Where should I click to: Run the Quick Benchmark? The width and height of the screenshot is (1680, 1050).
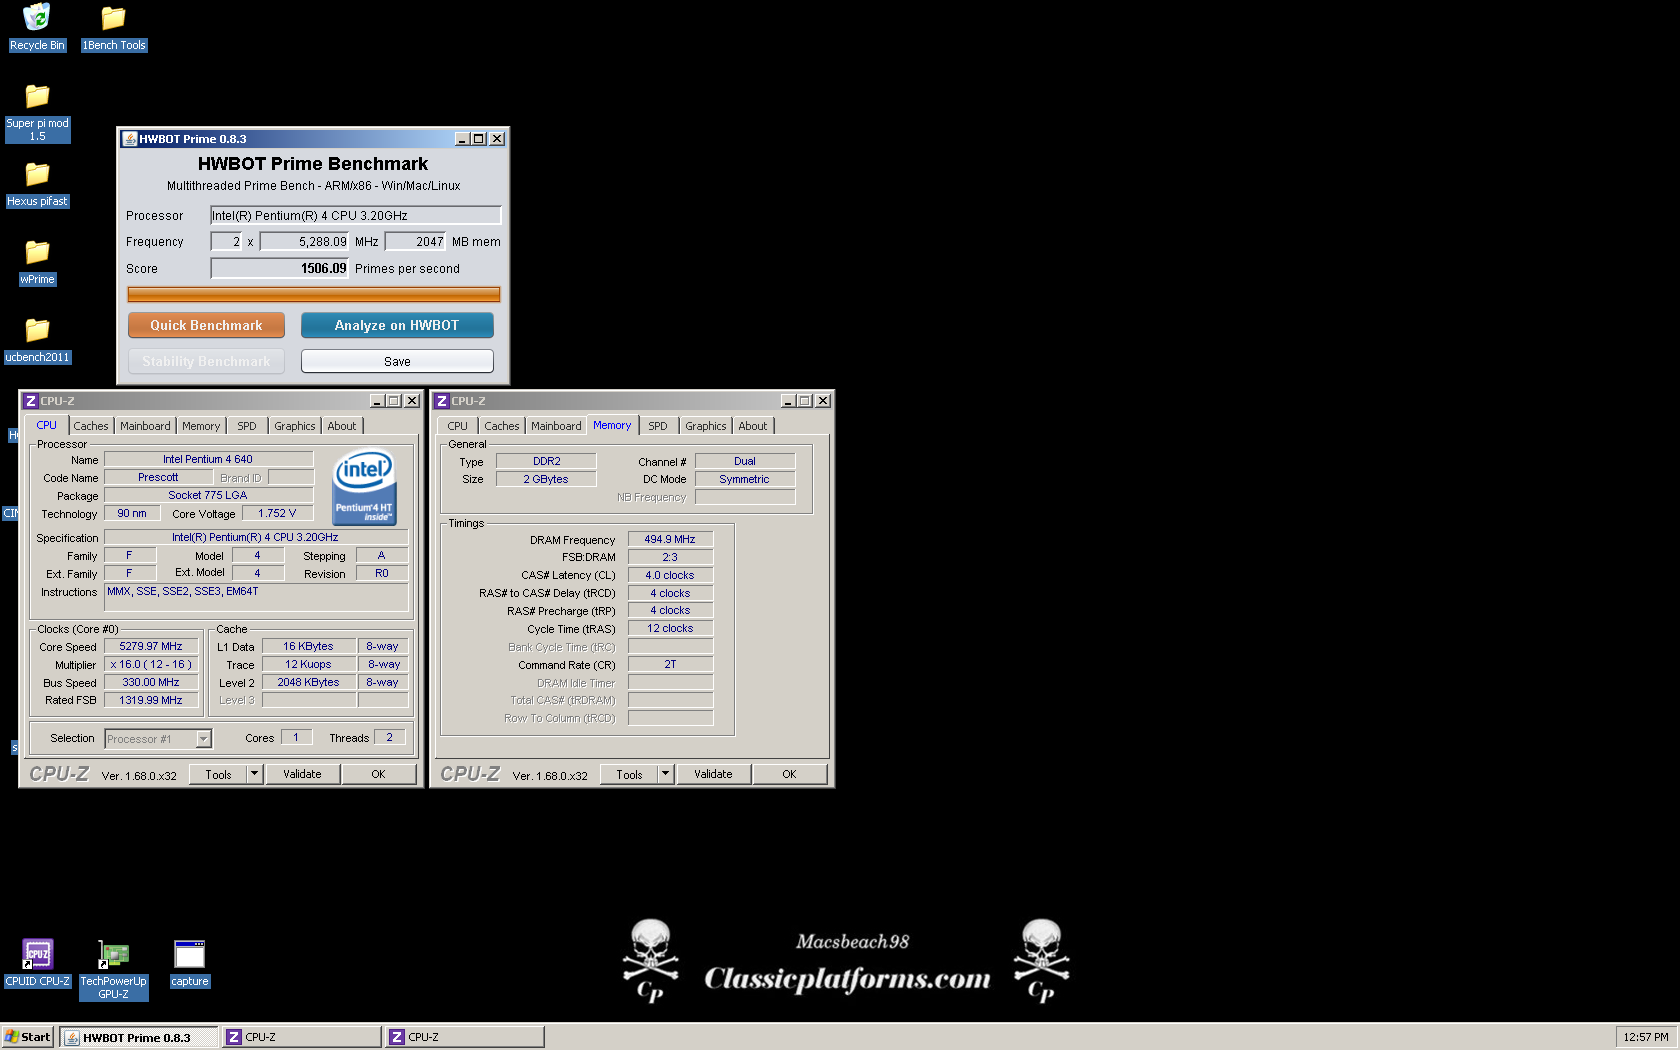[206, 325]
